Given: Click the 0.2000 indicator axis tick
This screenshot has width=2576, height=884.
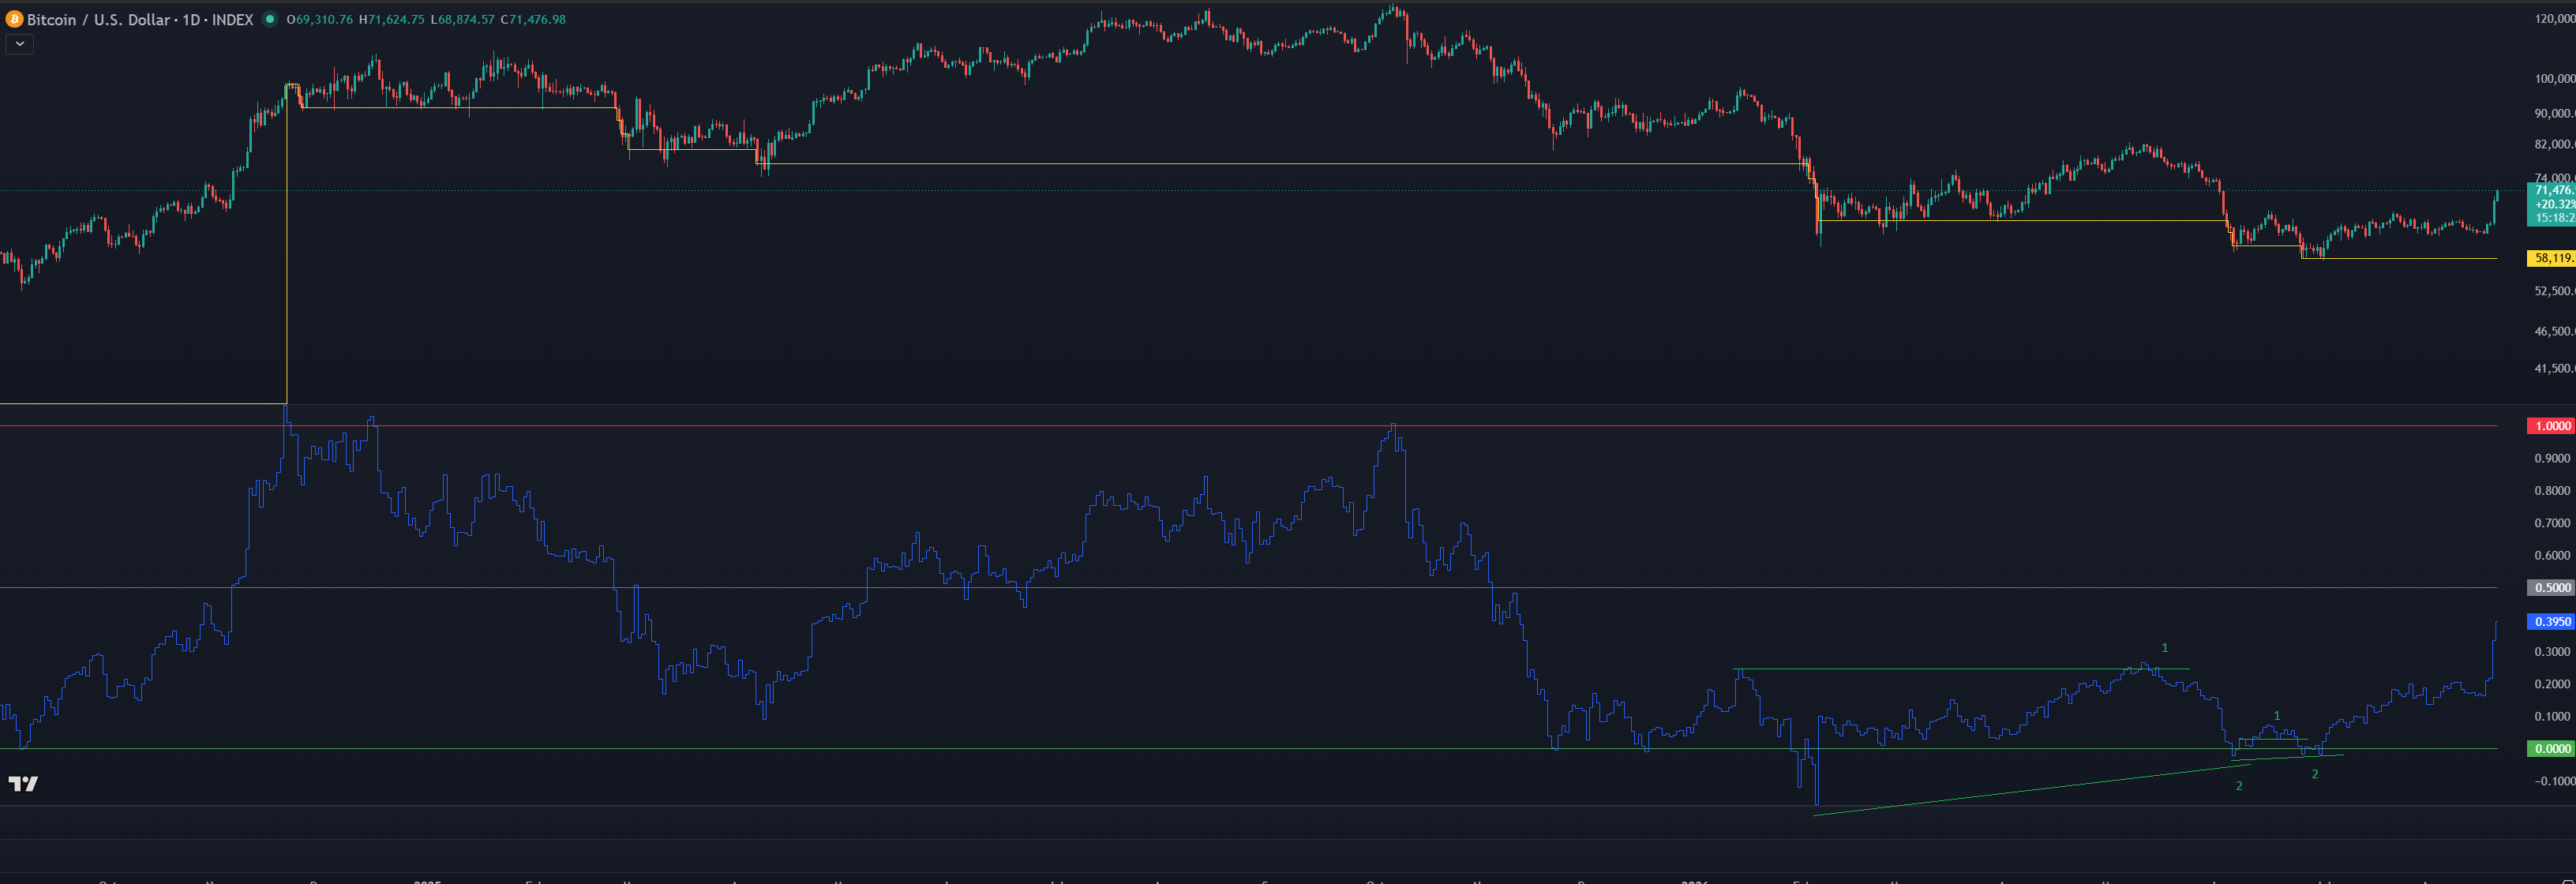Looking at the screenshot, I should pyautogui.click(x=2552, y=685).
